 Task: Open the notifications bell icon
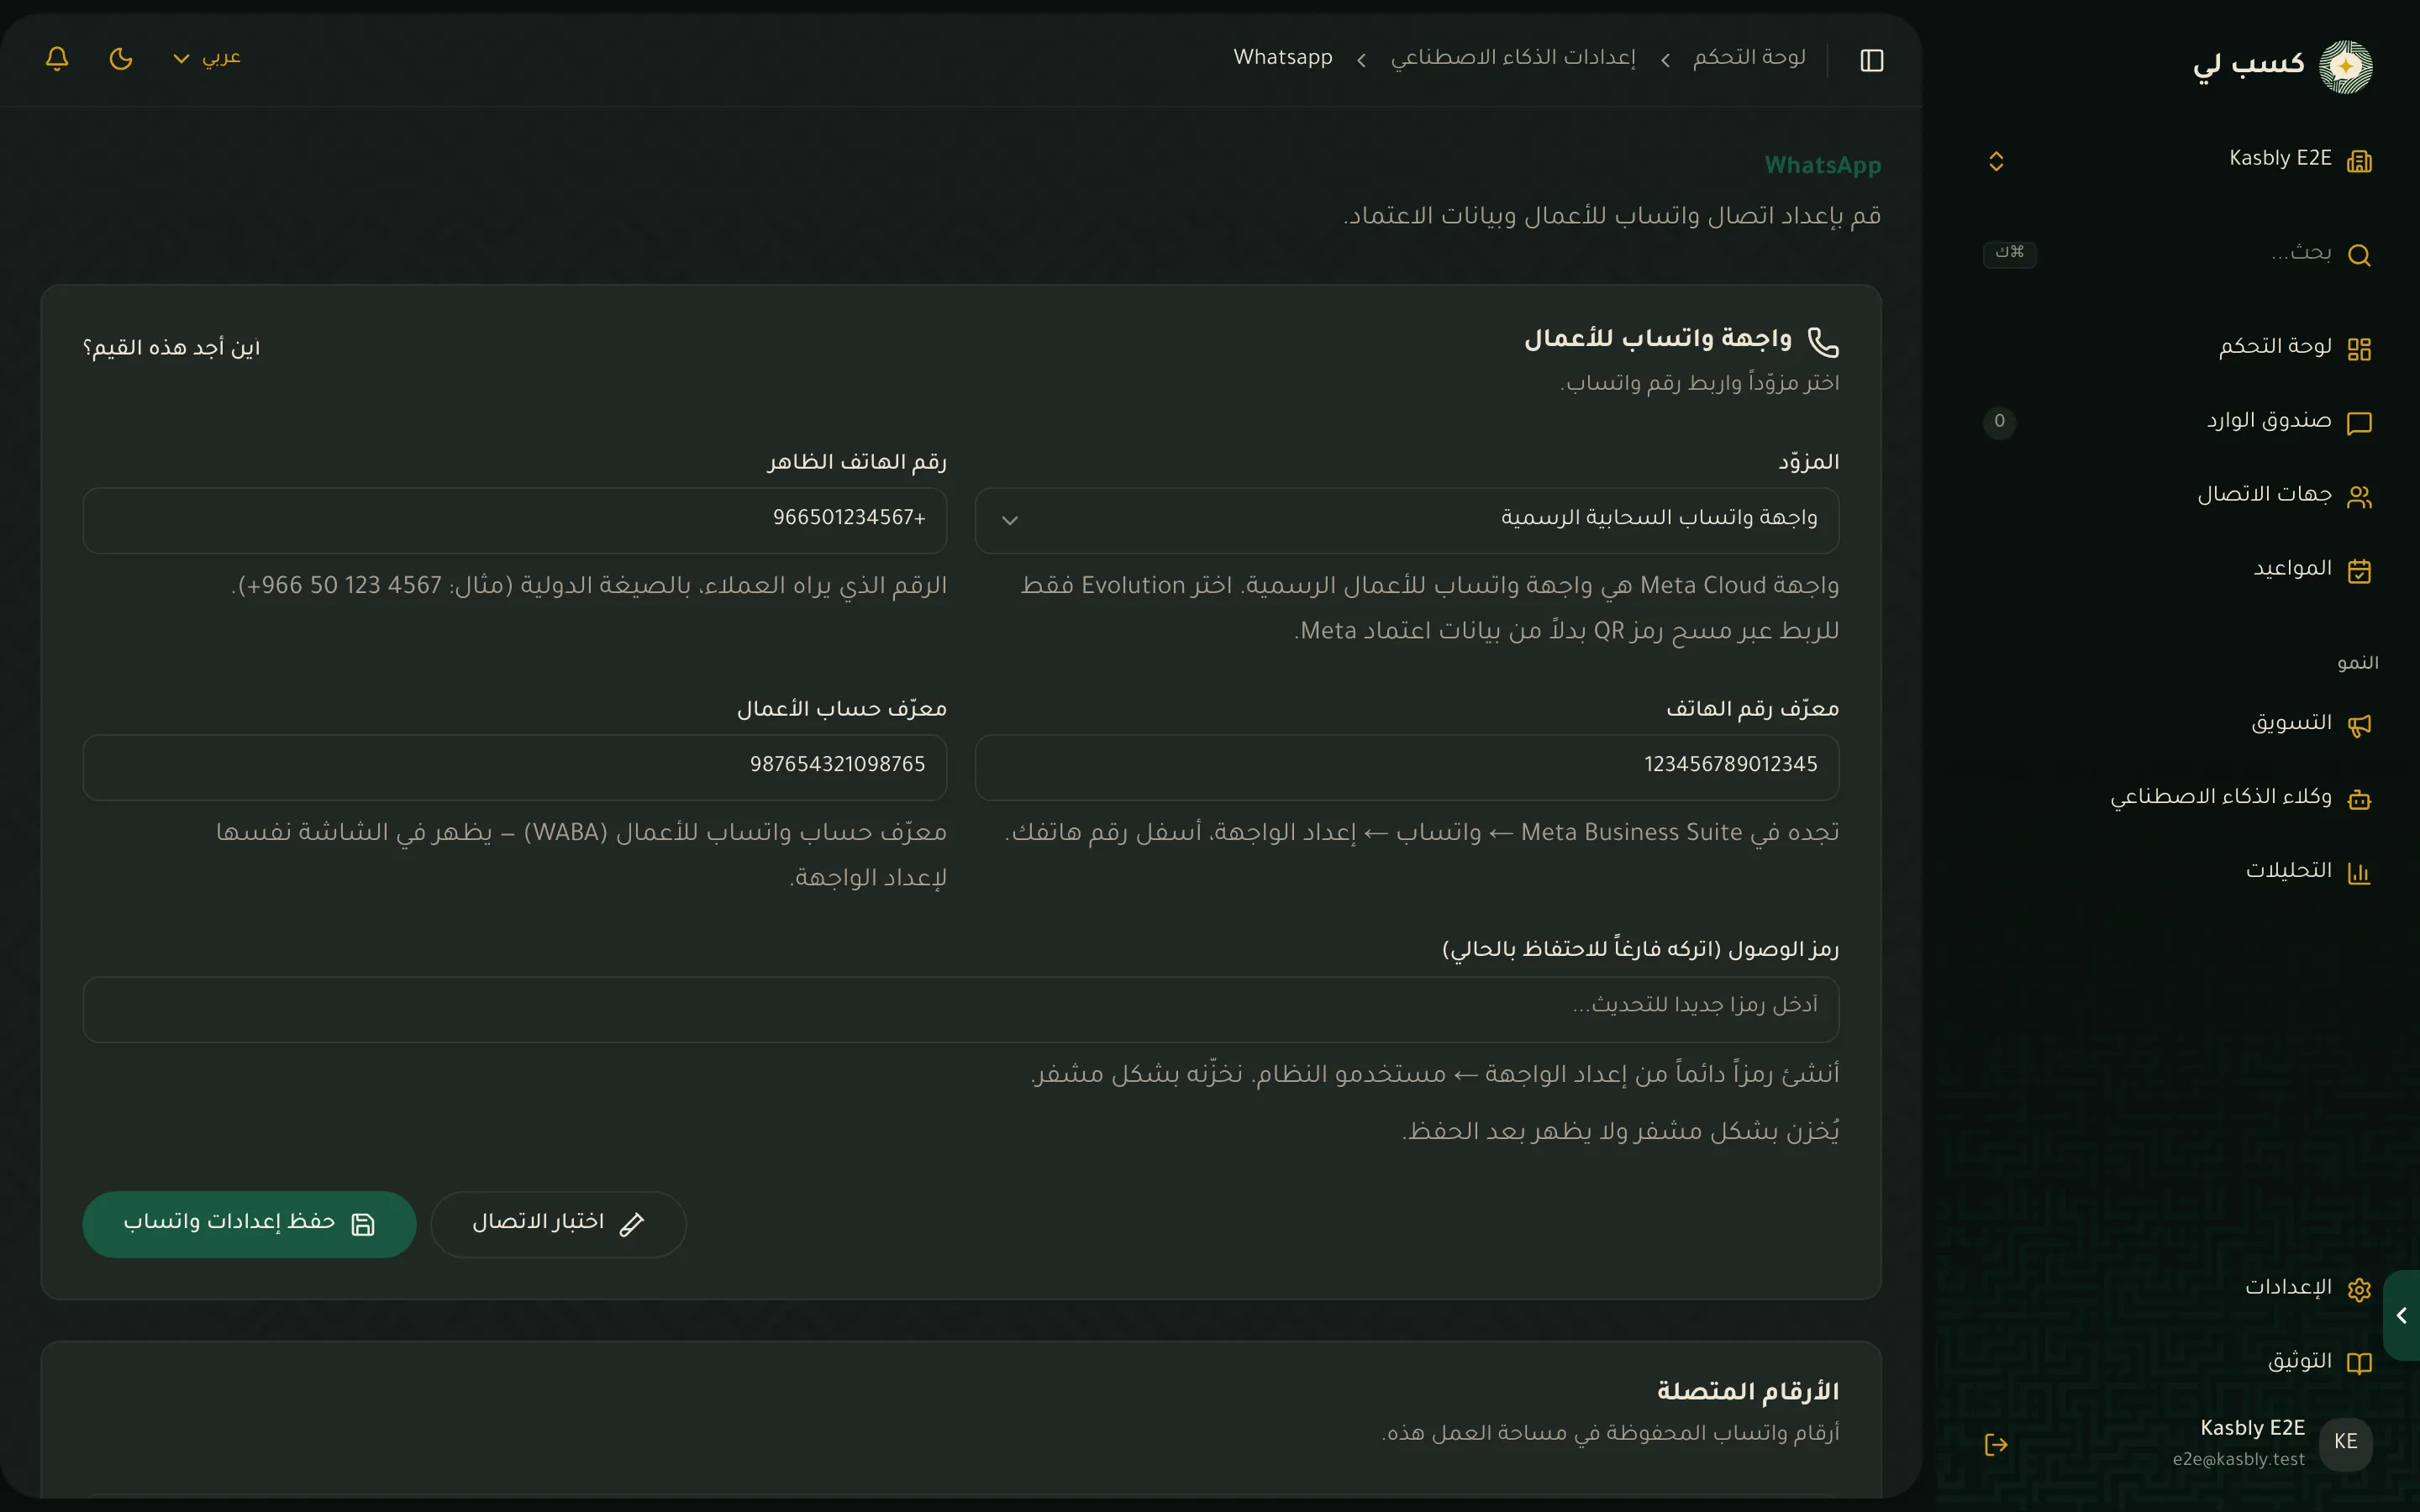pyautogui.click(x=57, y=58)
